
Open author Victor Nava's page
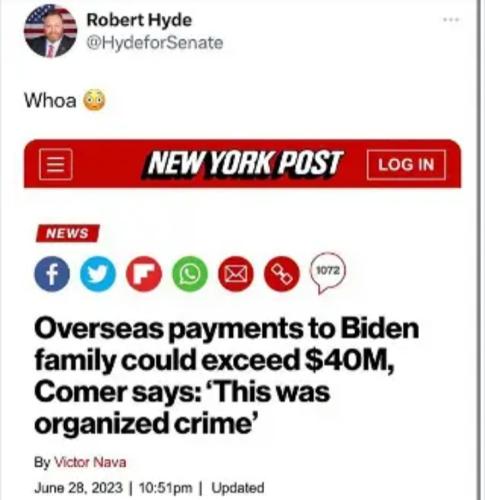click(90, 462)
